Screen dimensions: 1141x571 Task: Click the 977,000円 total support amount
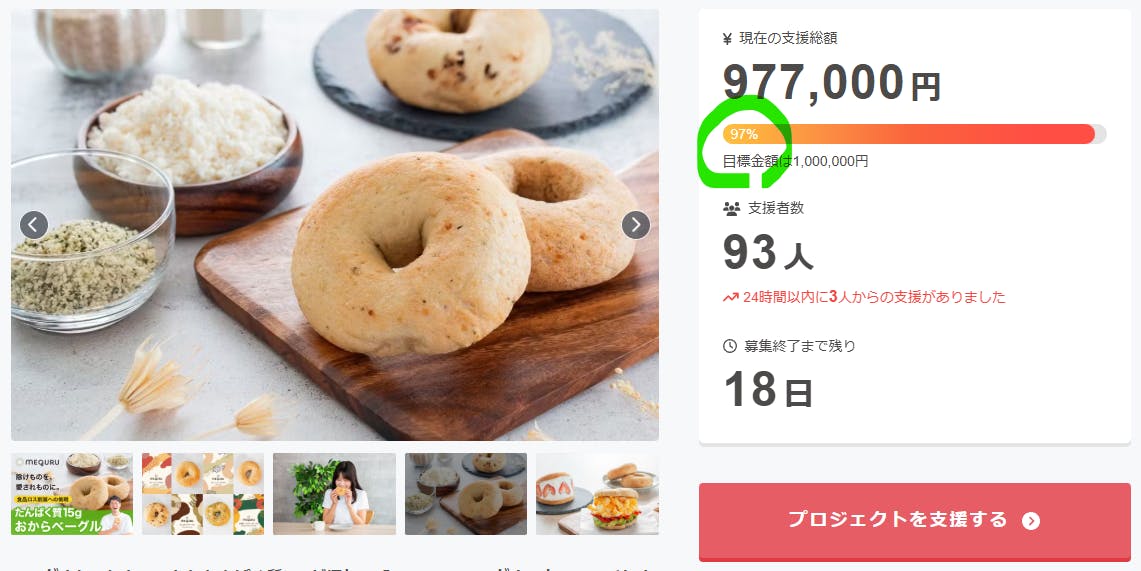(x=832, y=82)
